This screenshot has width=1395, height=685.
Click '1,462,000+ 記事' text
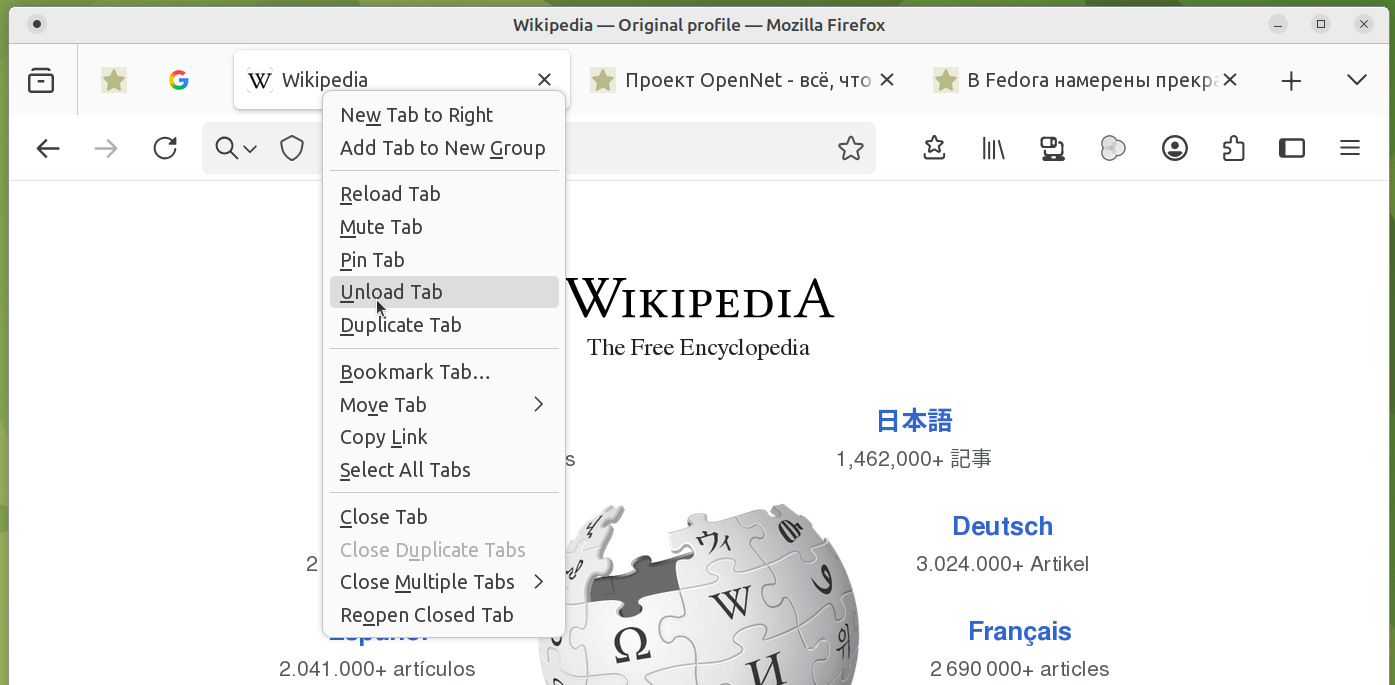coord(914,459)
